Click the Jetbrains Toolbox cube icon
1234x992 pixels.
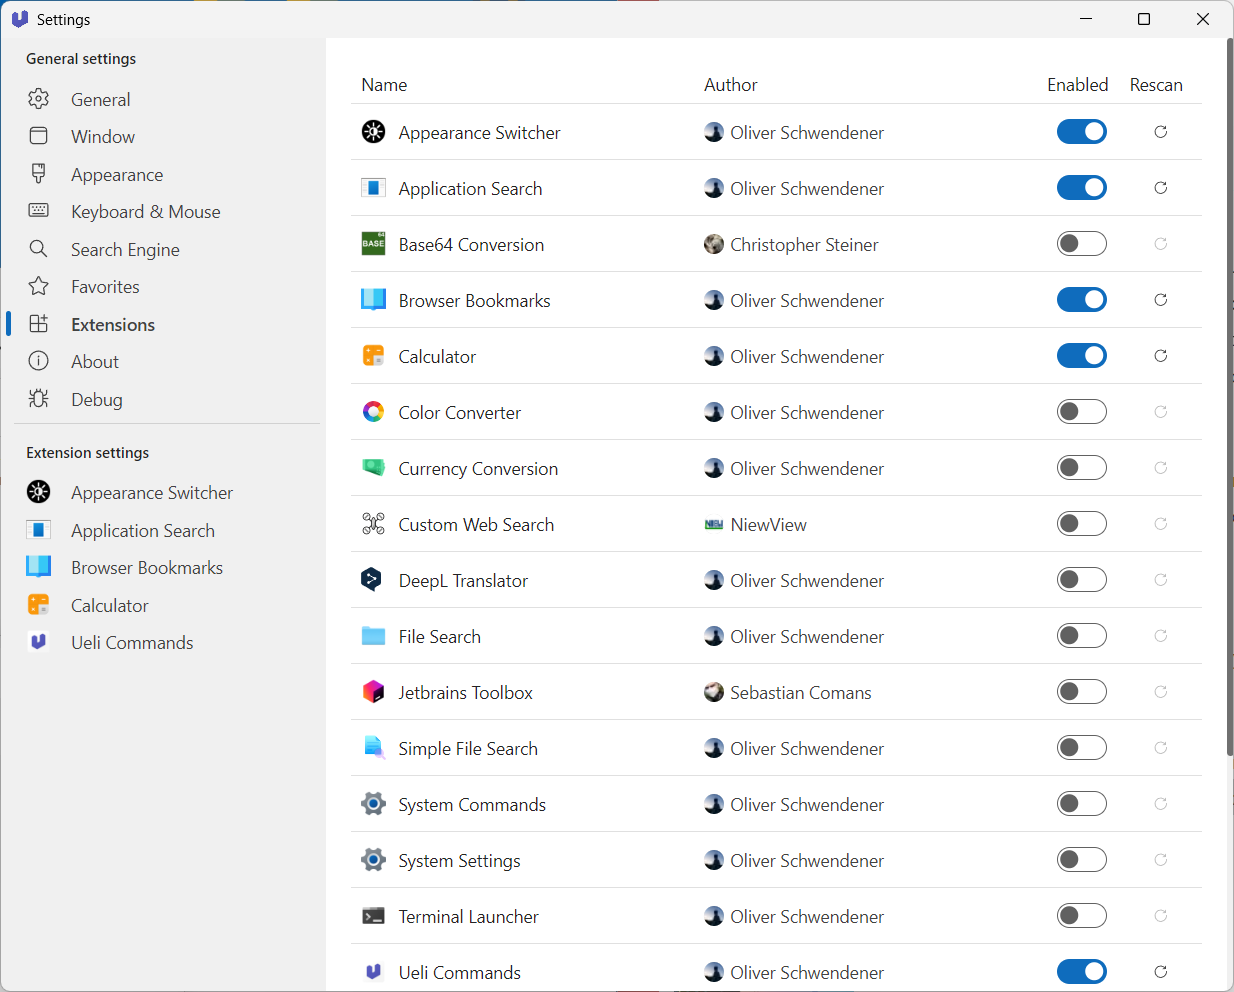pyautogui.click(x=373, y=692)
